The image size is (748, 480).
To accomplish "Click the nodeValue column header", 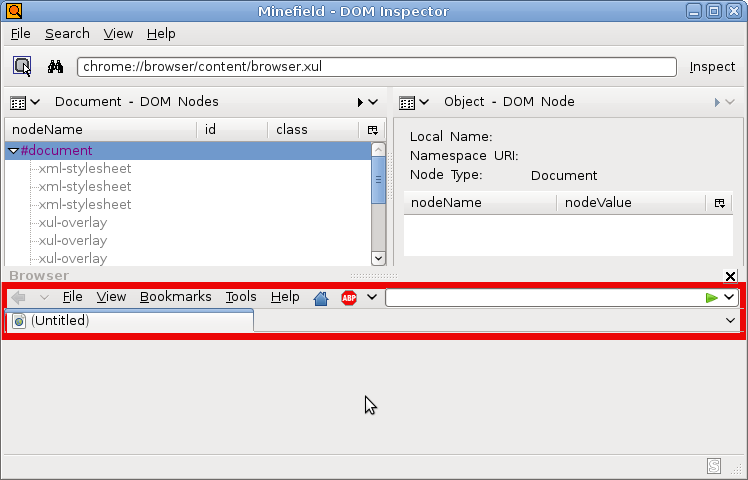I will (632, 203).
